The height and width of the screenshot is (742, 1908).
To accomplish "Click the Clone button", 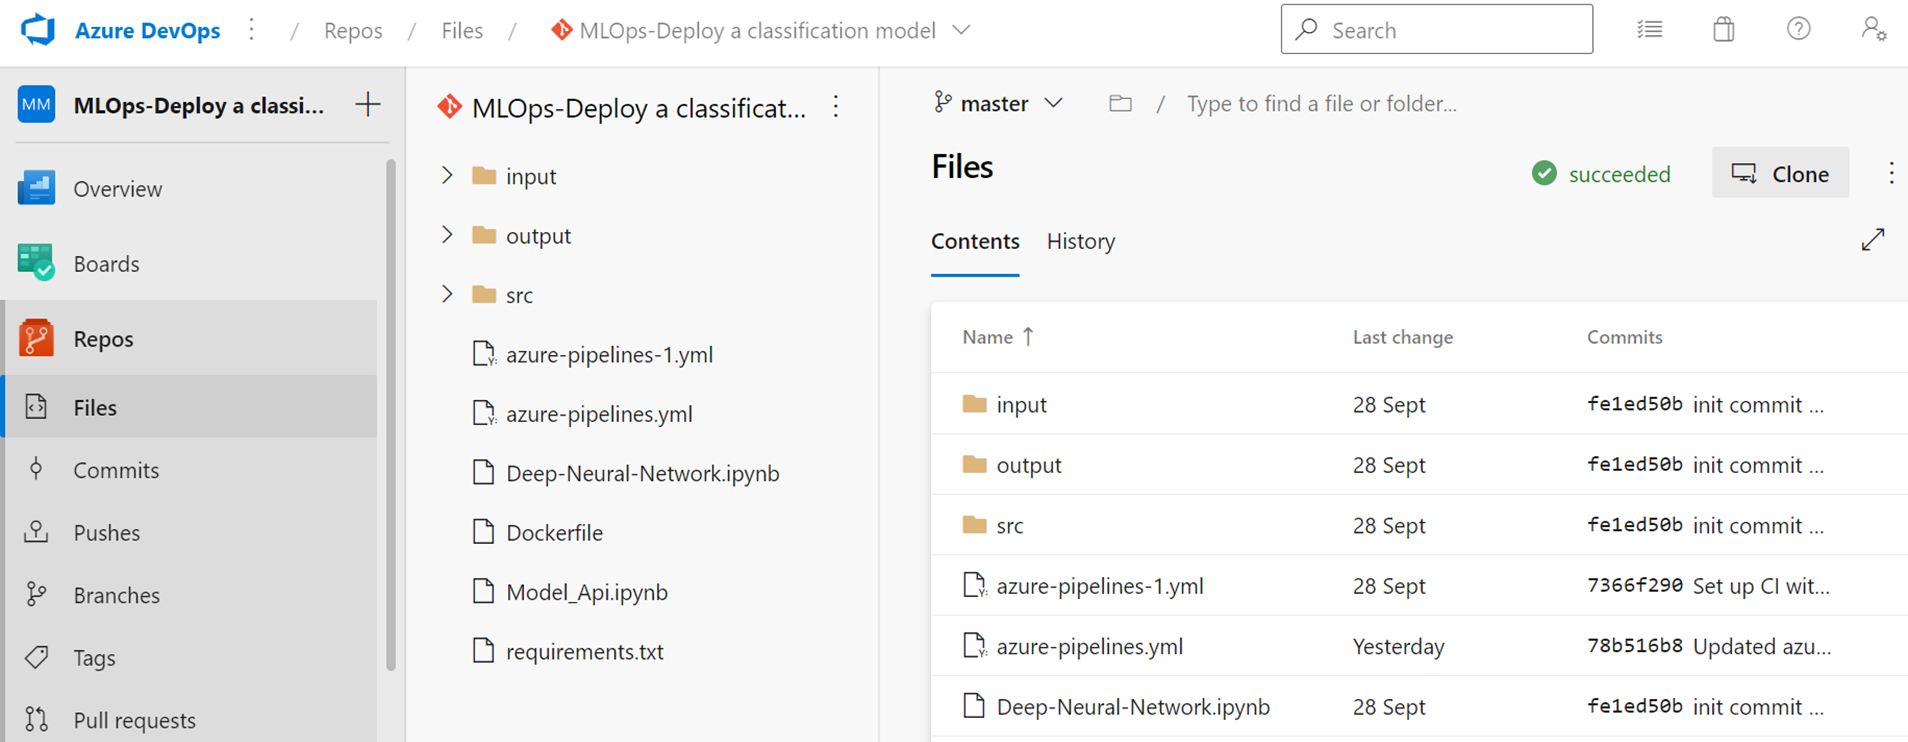I will [1780, 174].
